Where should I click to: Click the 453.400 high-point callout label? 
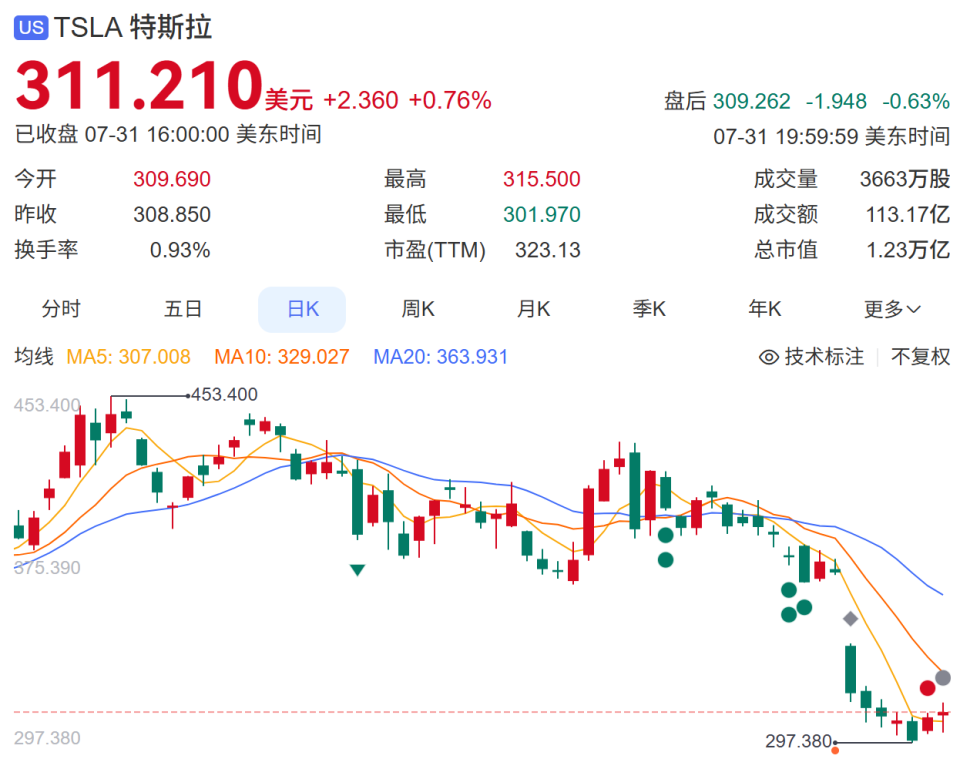click(x=224, y=394)
